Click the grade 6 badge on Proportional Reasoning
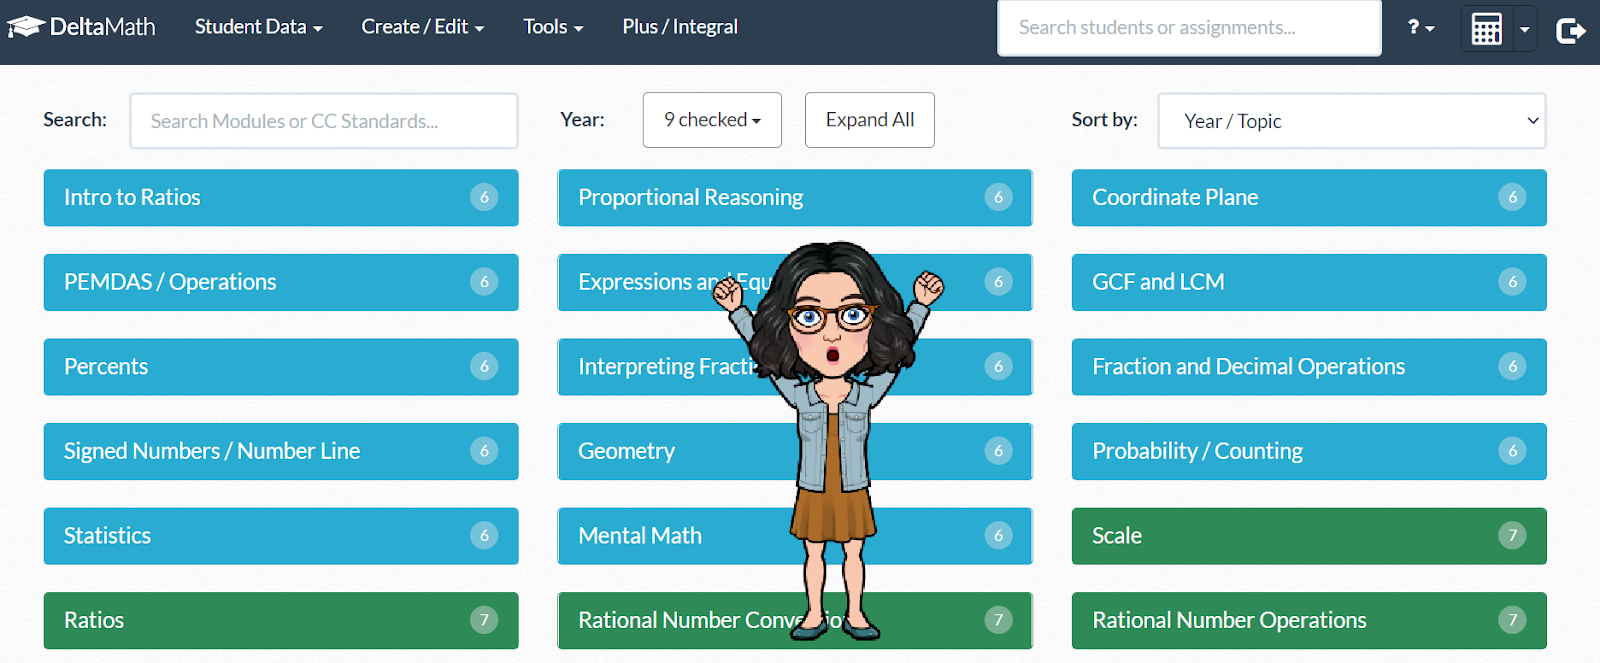 click(x=998, y=197)
